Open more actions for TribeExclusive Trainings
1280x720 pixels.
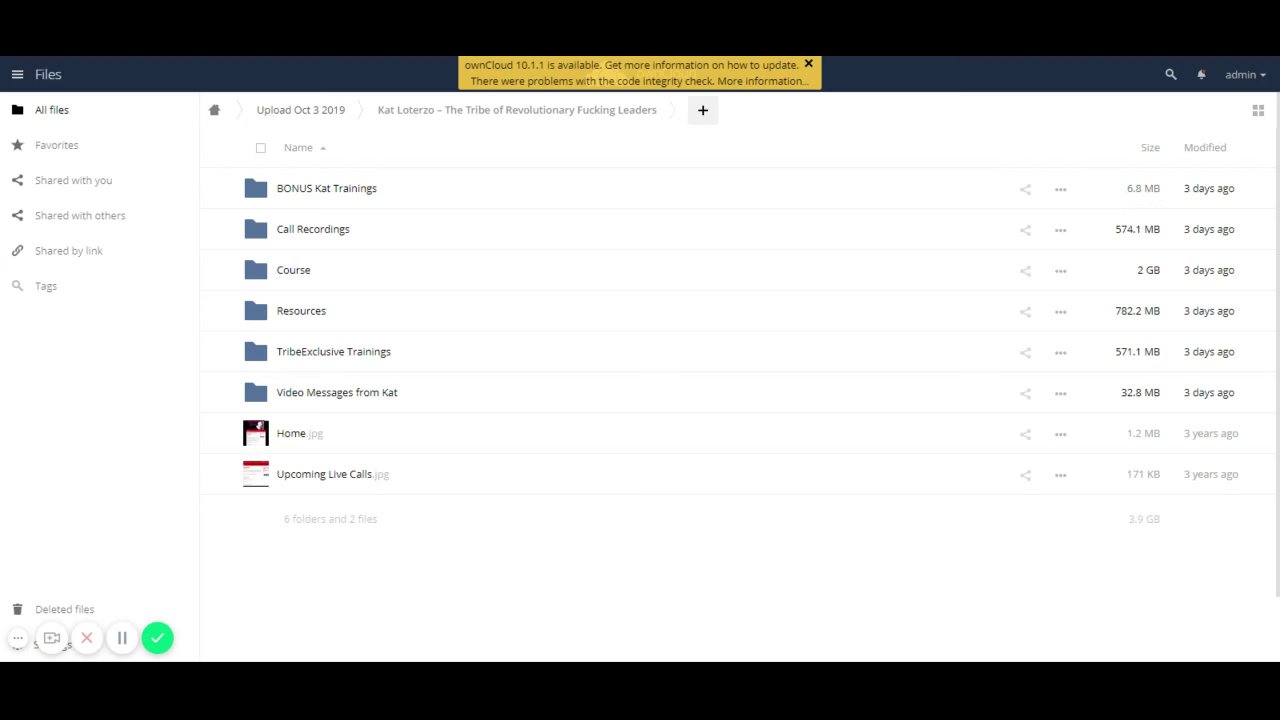pyautogui.click(x=1060, y=353)
